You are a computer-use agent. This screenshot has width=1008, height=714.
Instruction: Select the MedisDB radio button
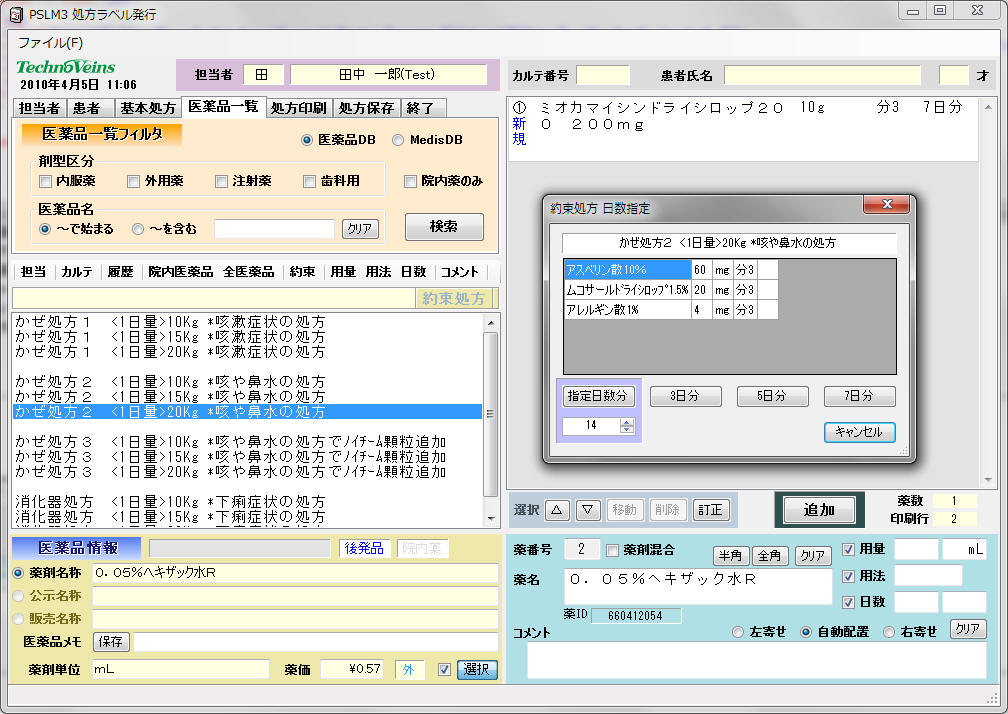[398, 140]
